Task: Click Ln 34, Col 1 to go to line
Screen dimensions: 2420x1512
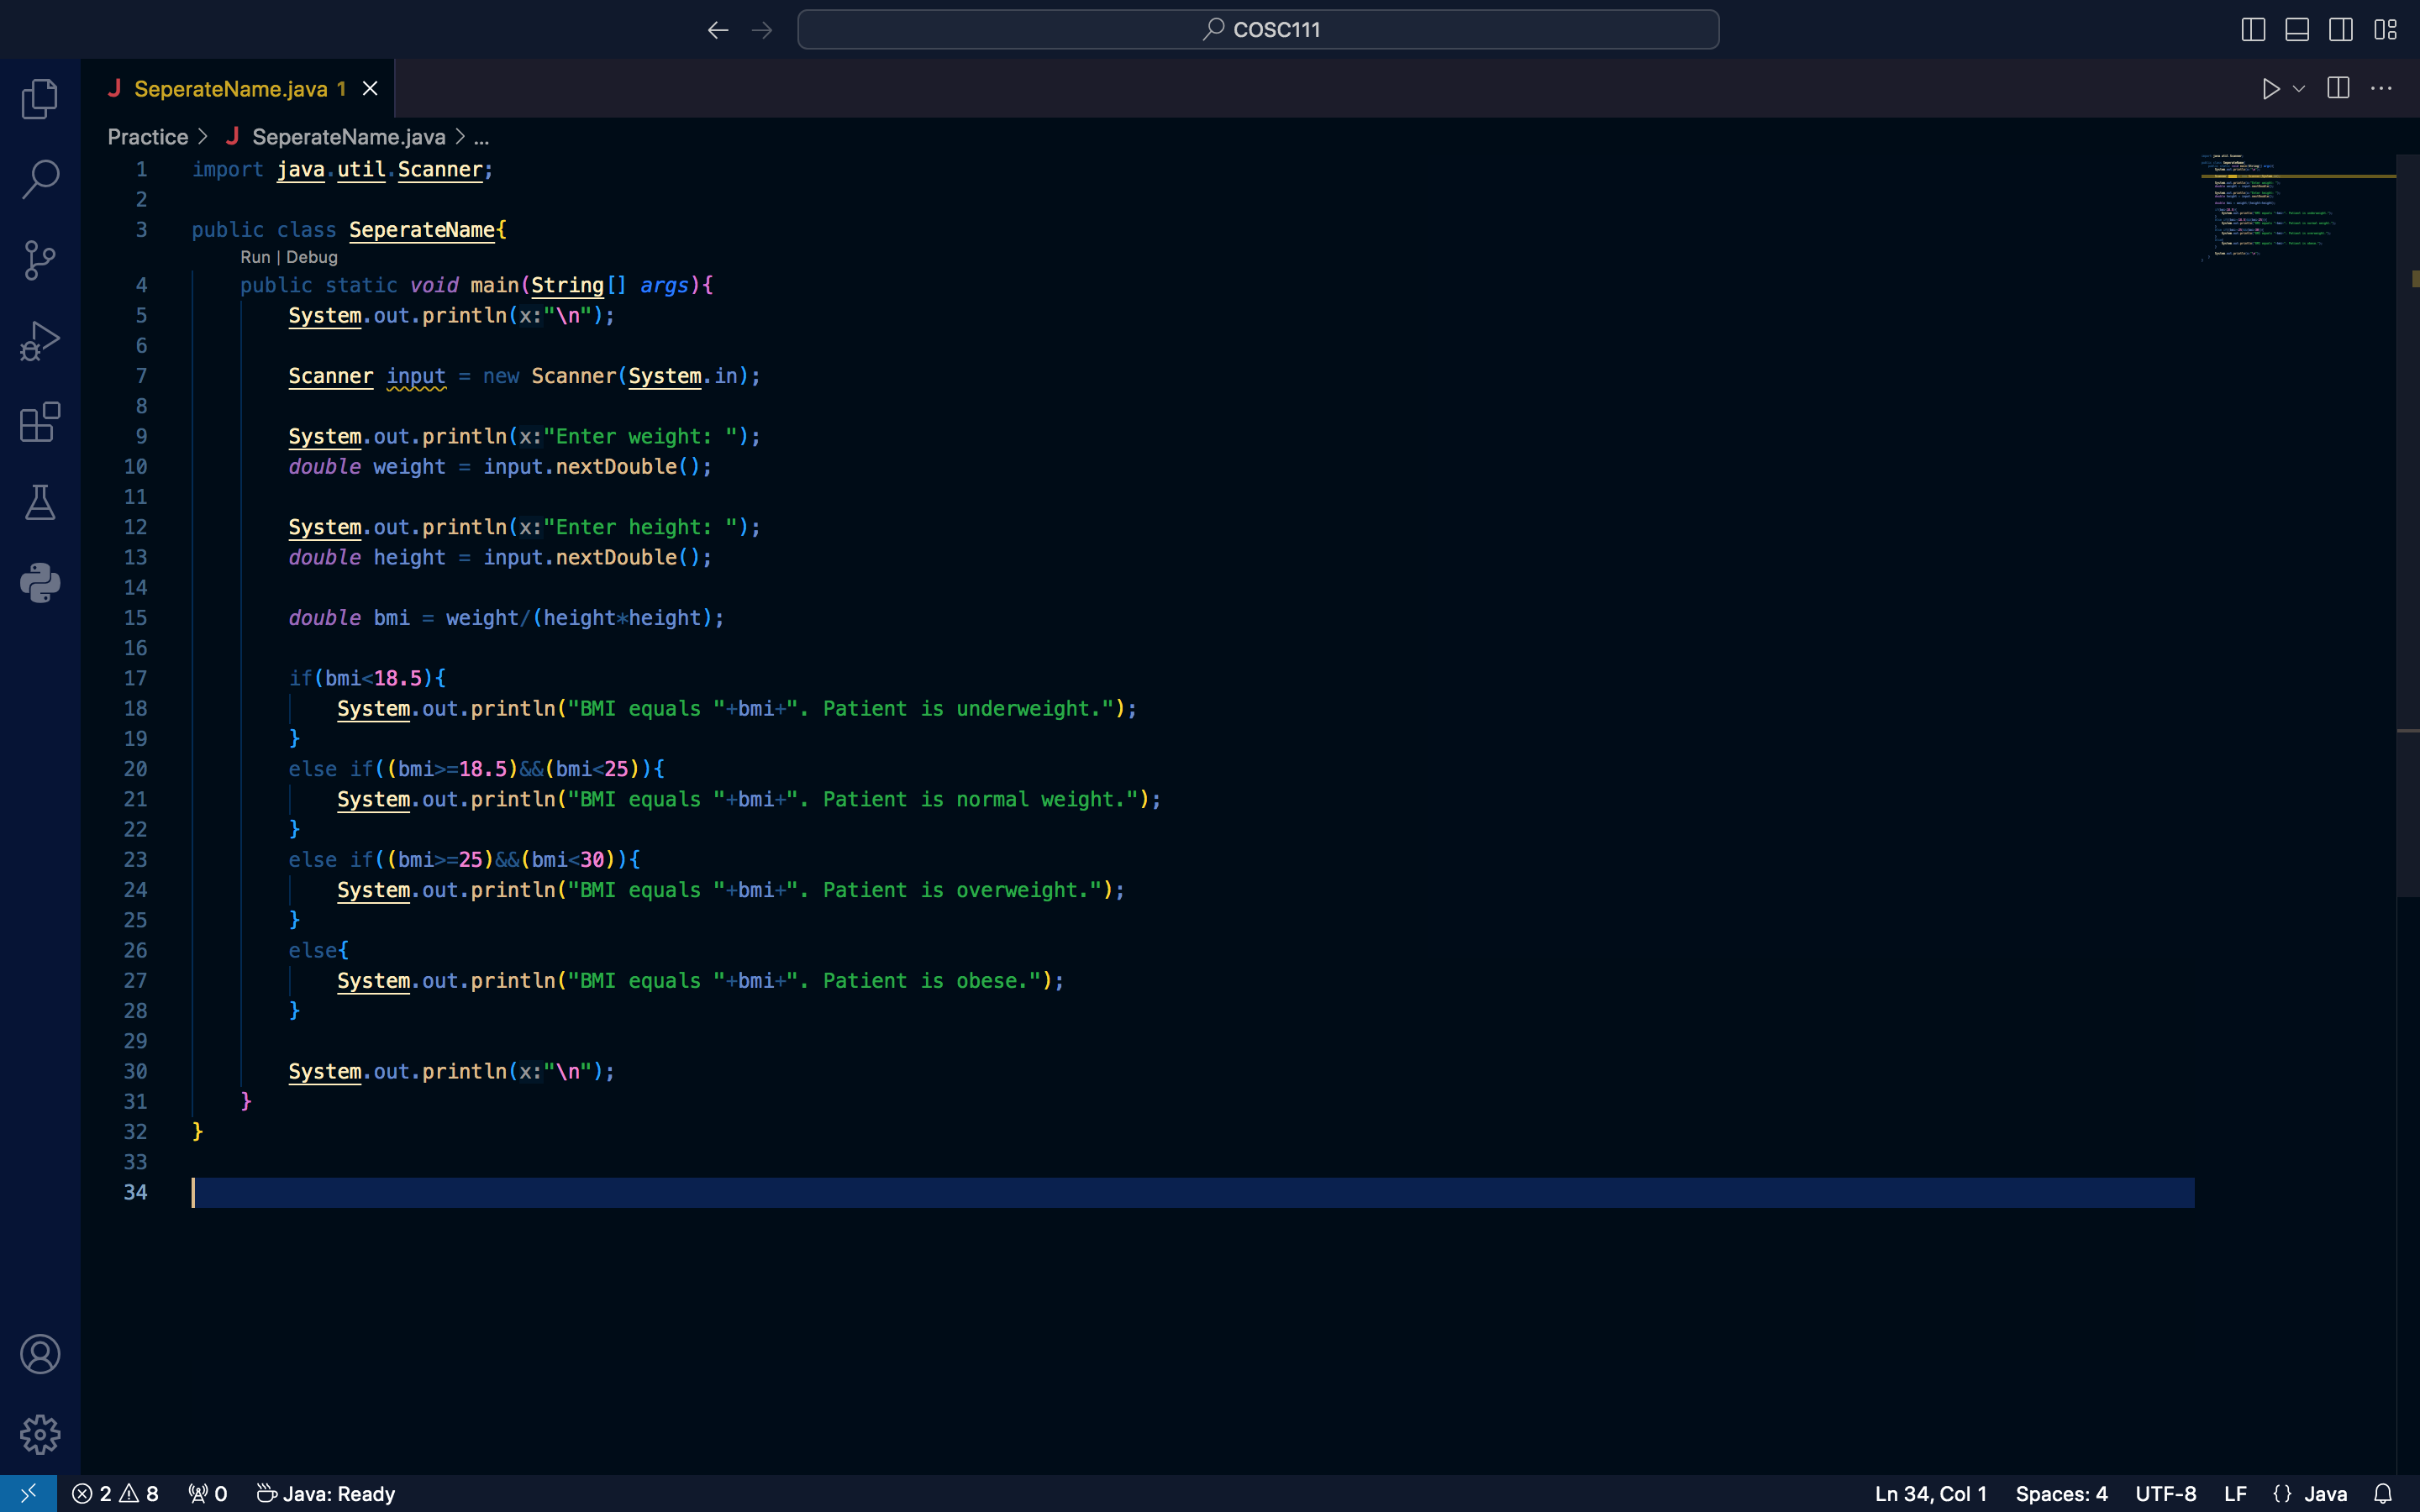Action: pyautogui.click(x=1930, y=1493)
